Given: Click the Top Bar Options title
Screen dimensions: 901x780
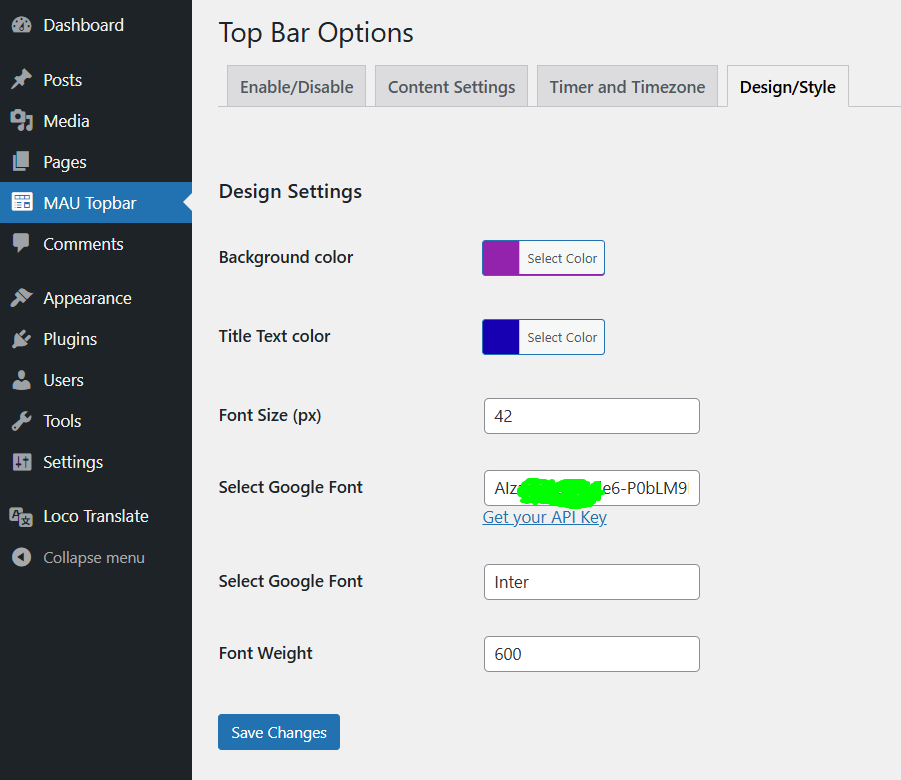Looking at the screenshot, I should pos(316,33).
